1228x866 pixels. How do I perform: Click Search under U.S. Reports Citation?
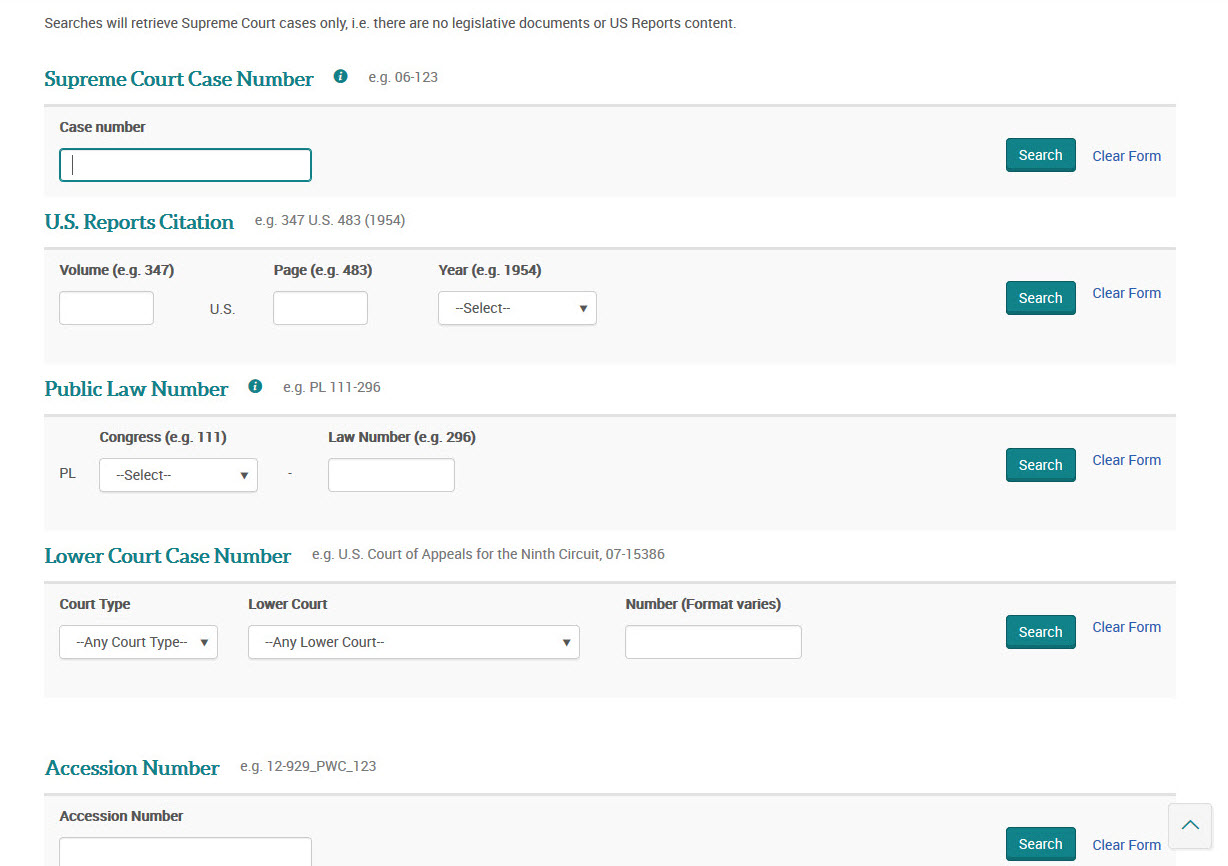coord(1040,298)
